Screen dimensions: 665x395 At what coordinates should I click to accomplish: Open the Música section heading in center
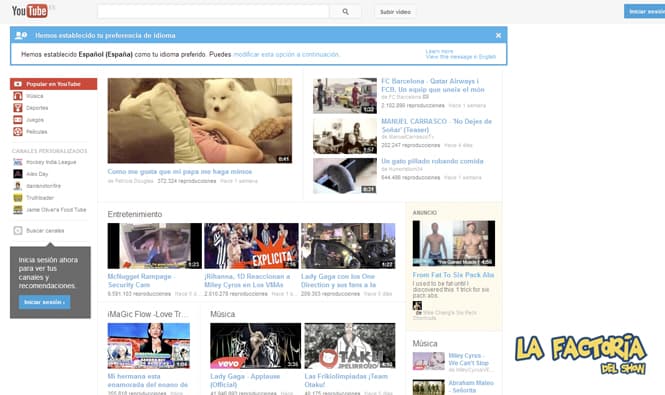tap(222, 314)
